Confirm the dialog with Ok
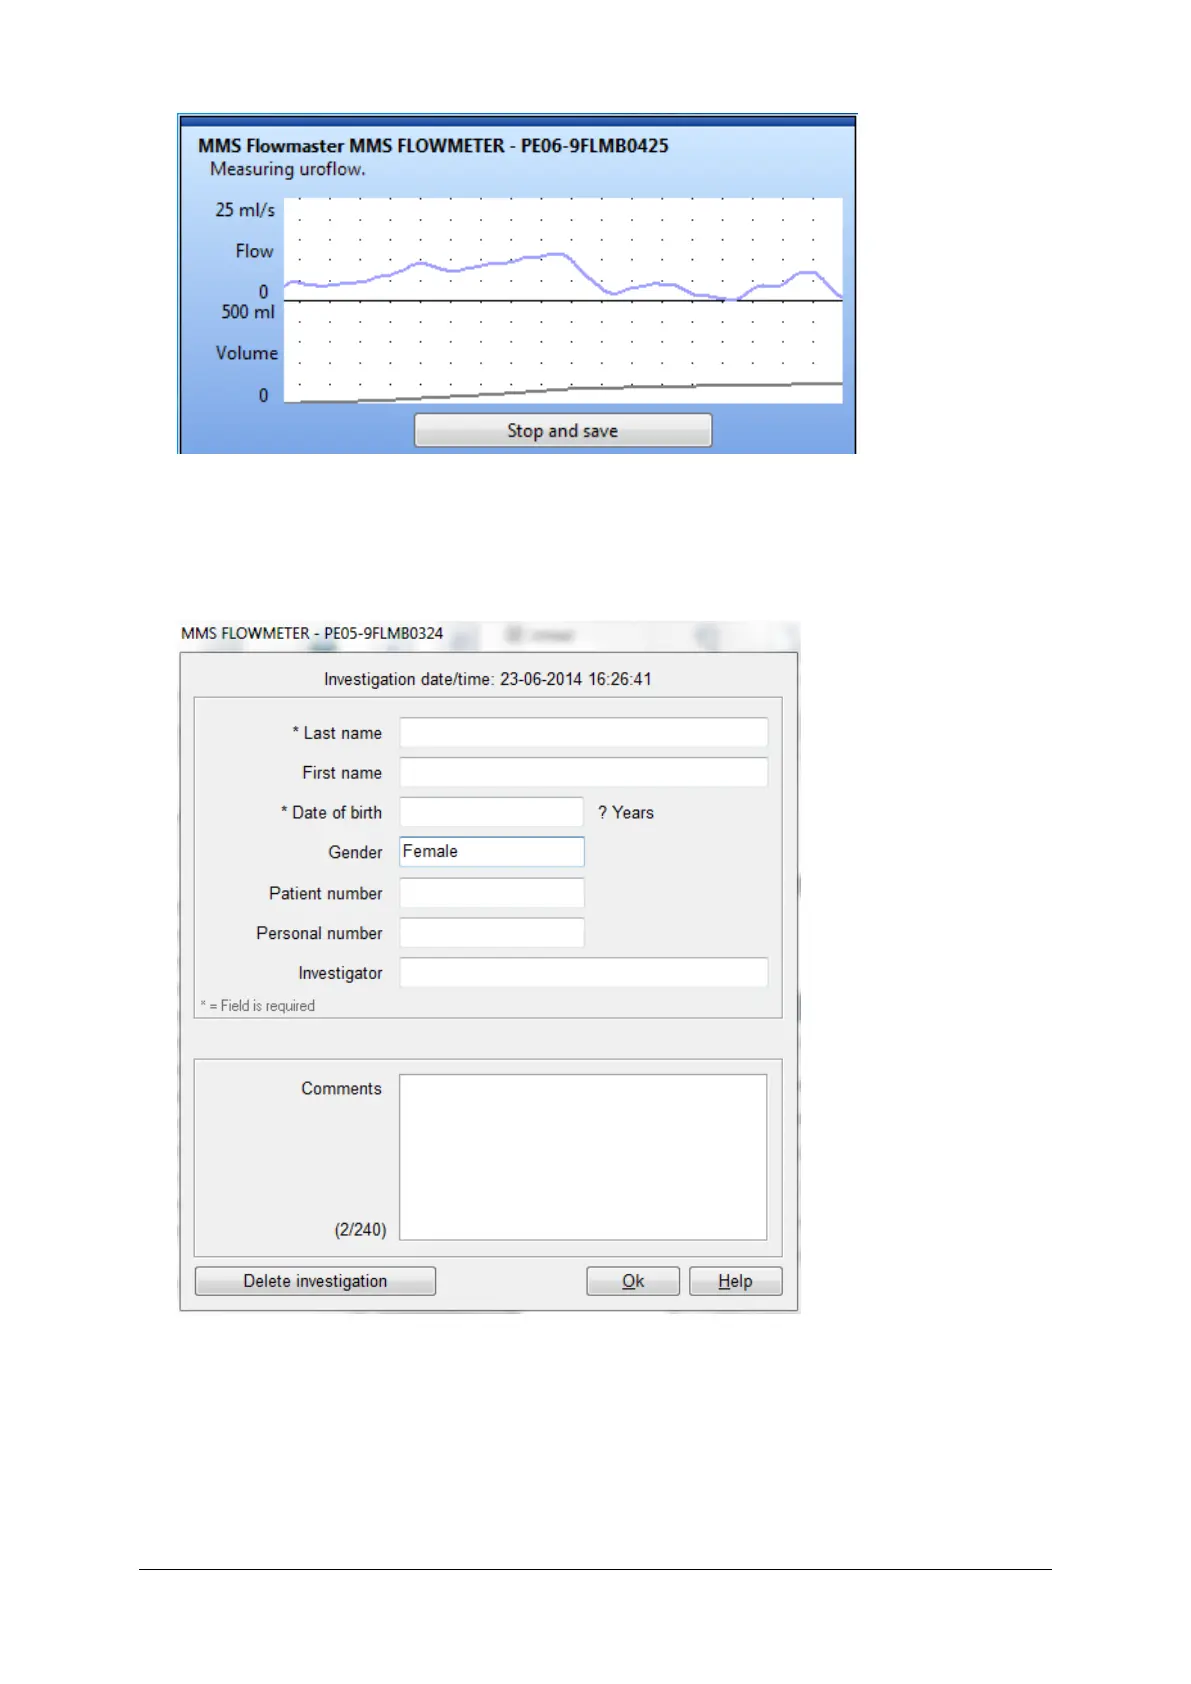 [633, 1281]
